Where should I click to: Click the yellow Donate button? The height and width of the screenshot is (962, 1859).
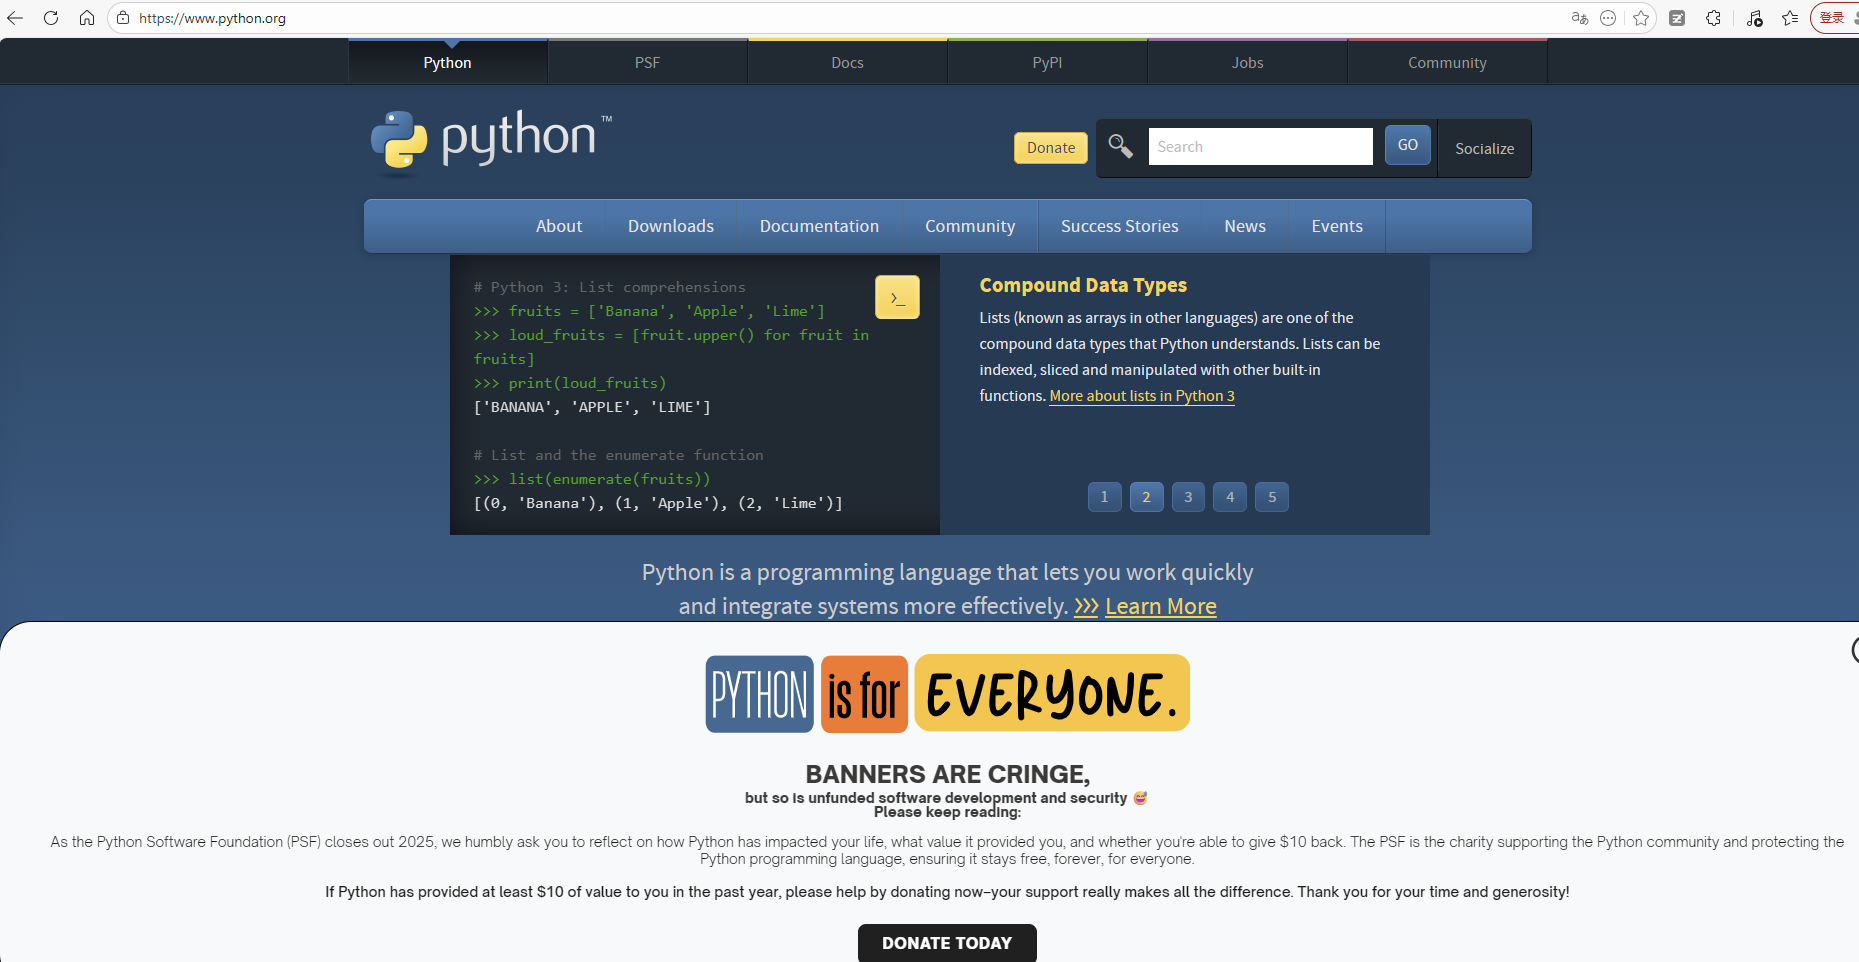pos(1051,148)
